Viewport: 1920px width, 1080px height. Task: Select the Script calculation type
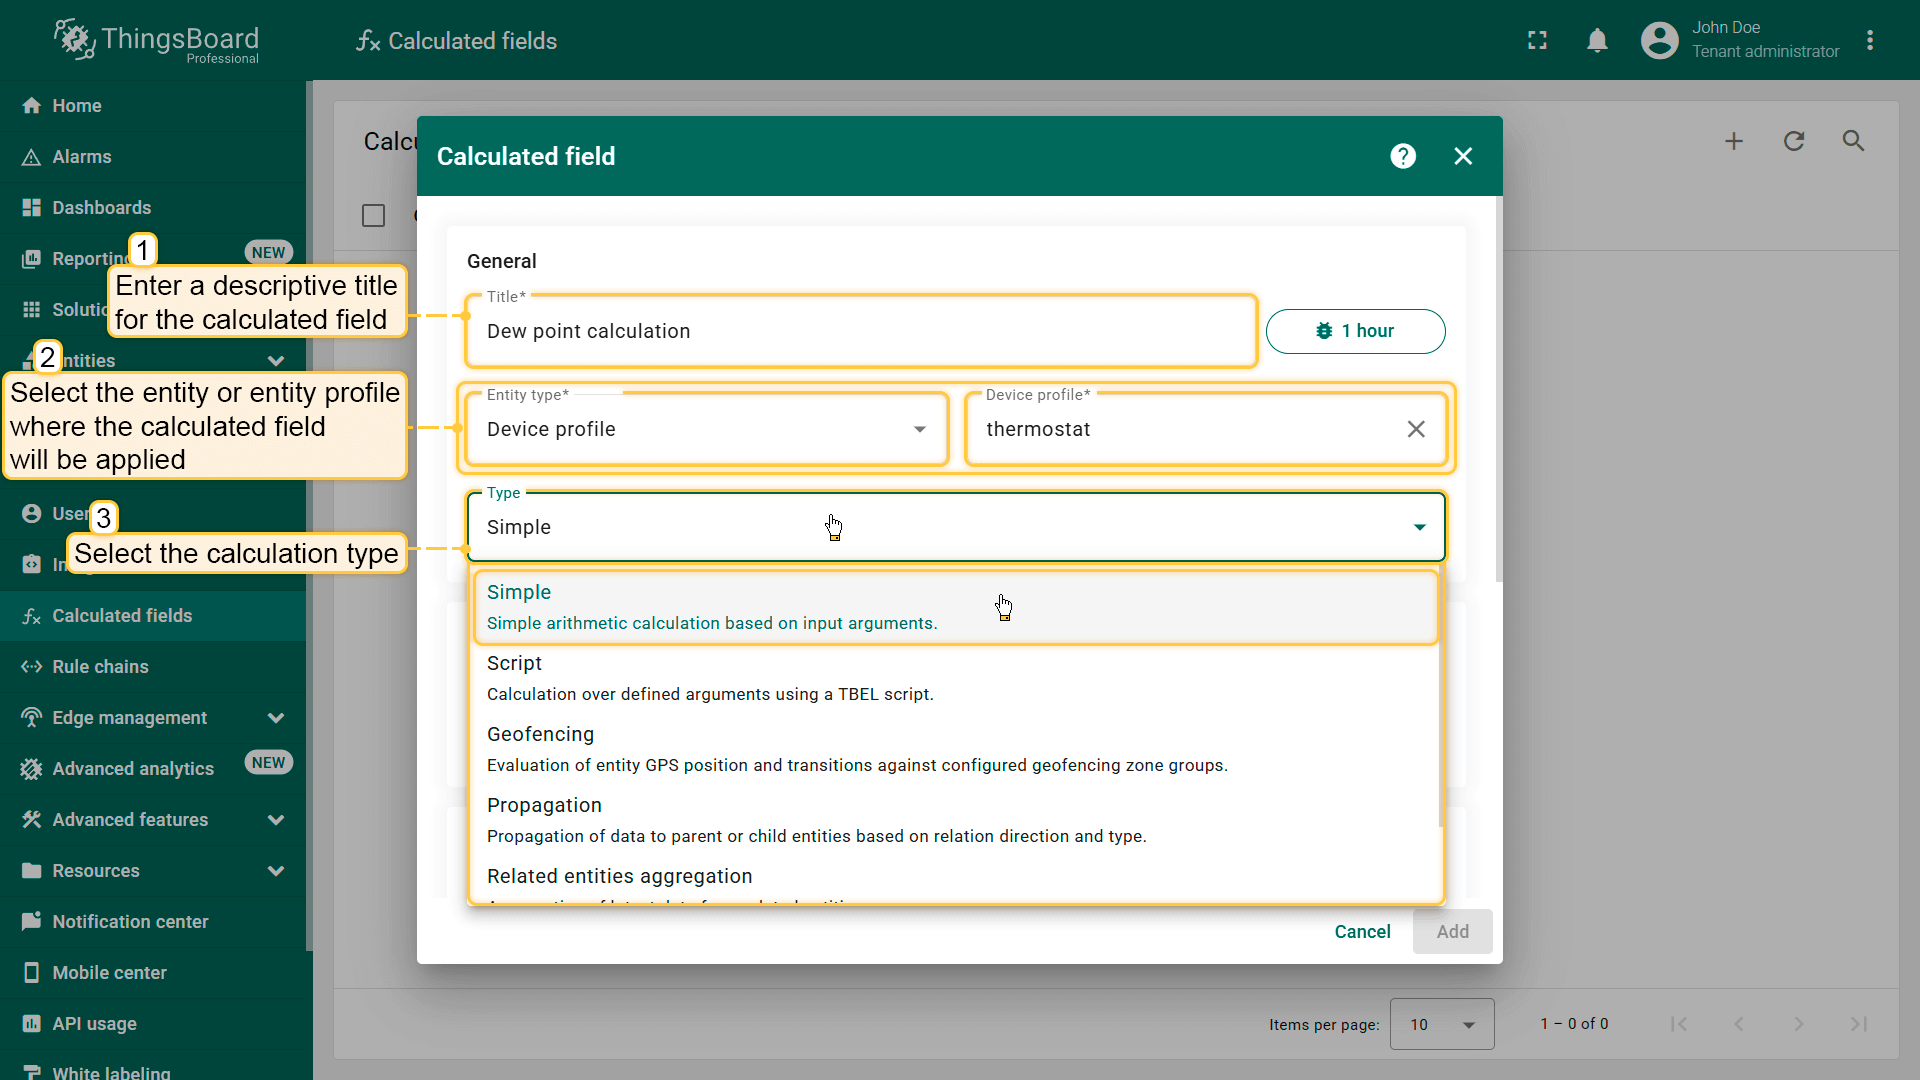[955, 678]
